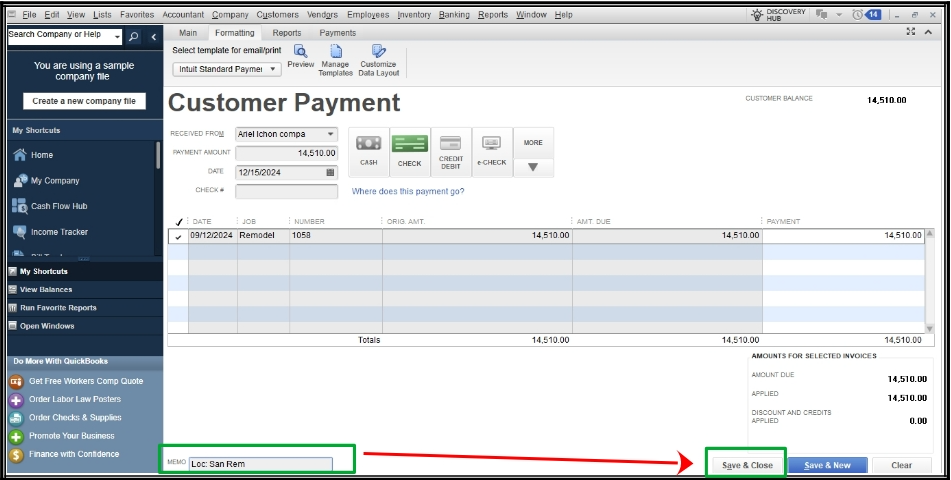Open Intuit Standard Payment template dropdown
The width and height of the screenshot is (951, 480).
[x=273, y=69]
